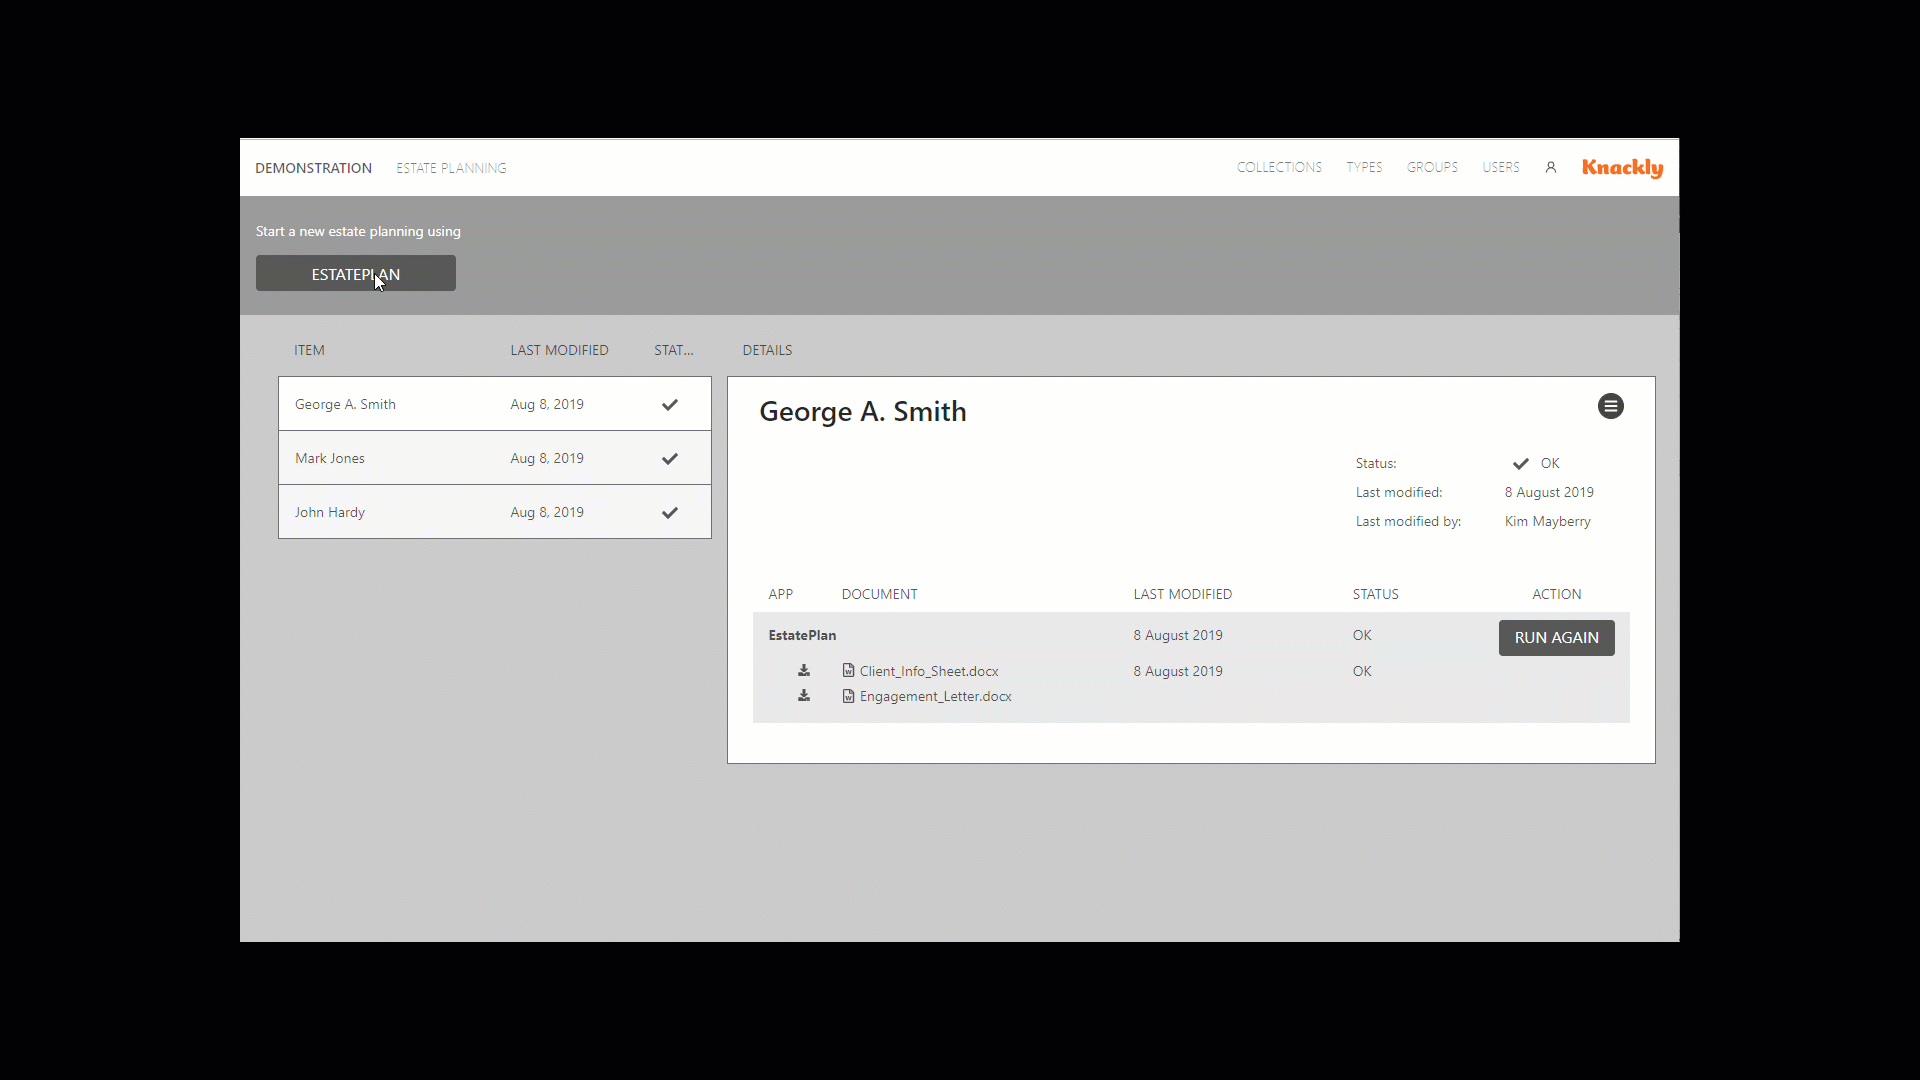This screenshot has width=1920, height=1080.
Task: Click the OK status checkmark in details
Action: [1520, 463]
